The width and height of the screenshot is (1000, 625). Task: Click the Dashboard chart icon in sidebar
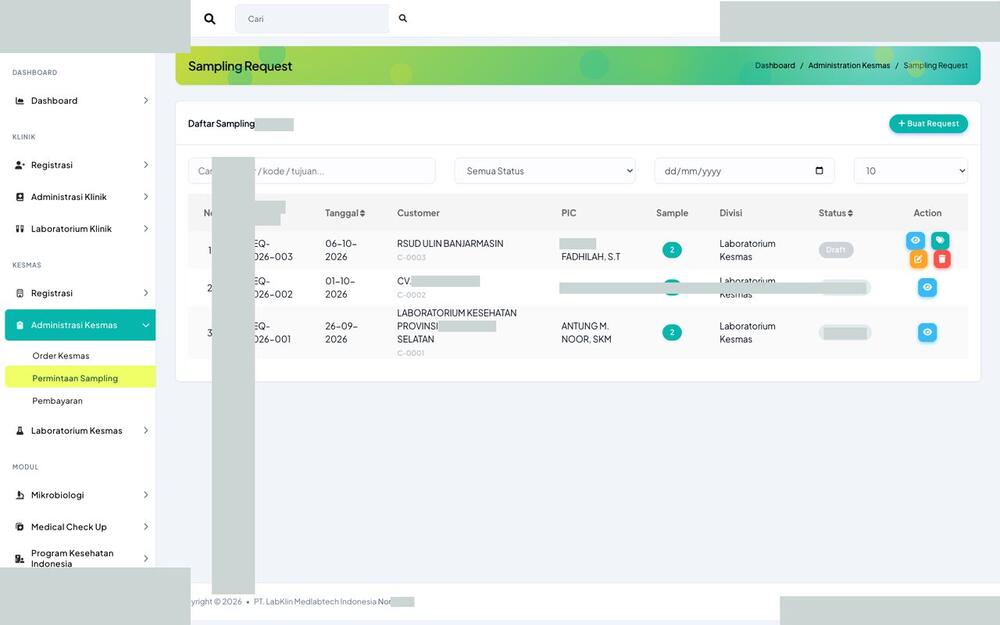pyautogui.click(x=20, y=101)
